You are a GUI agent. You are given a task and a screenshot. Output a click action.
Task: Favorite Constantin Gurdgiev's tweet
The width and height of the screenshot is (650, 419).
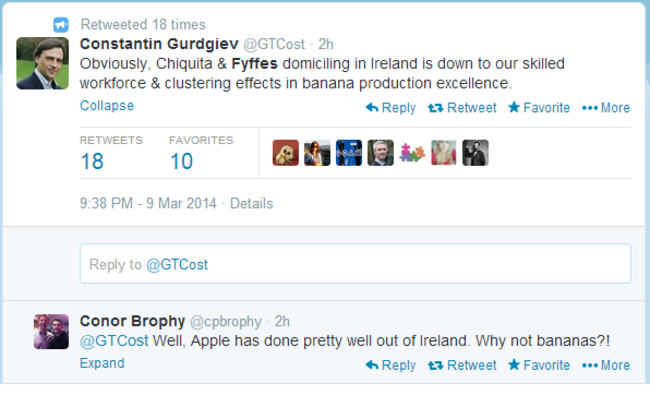coord(538,108)
